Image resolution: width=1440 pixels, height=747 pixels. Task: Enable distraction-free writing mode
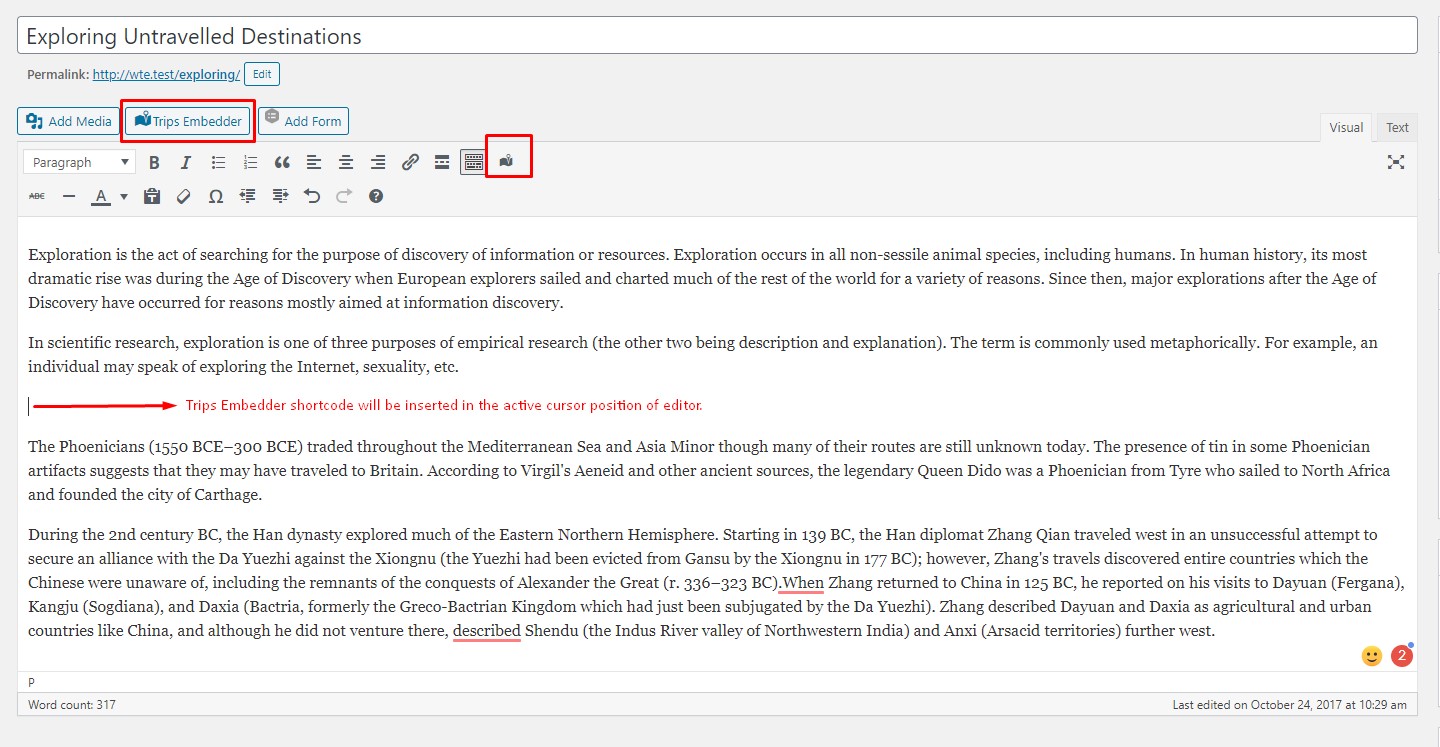1396,162
